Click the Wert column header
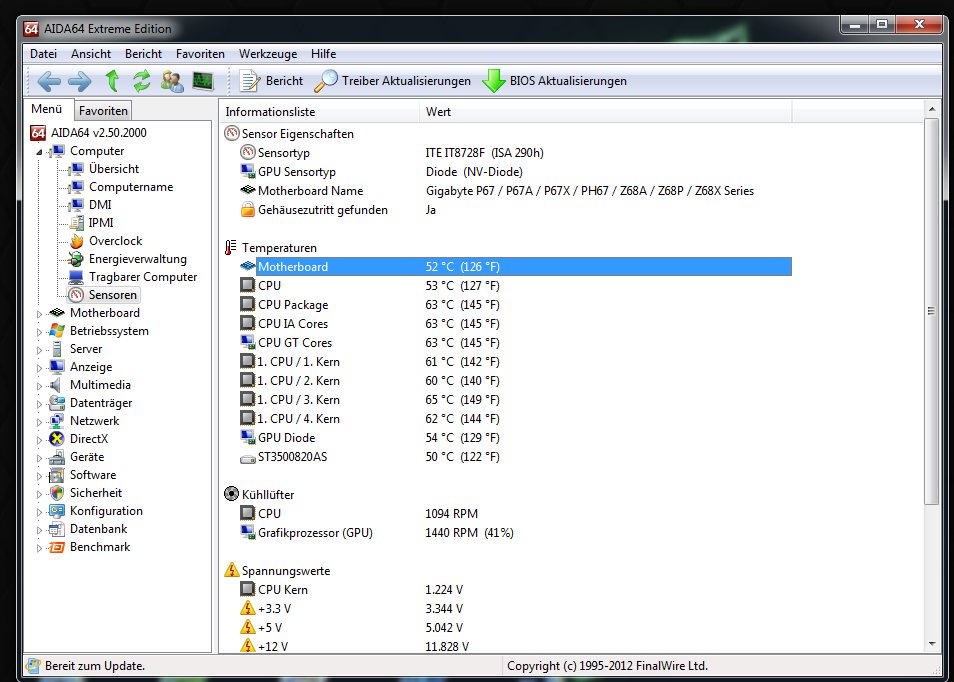 point(605,111)
